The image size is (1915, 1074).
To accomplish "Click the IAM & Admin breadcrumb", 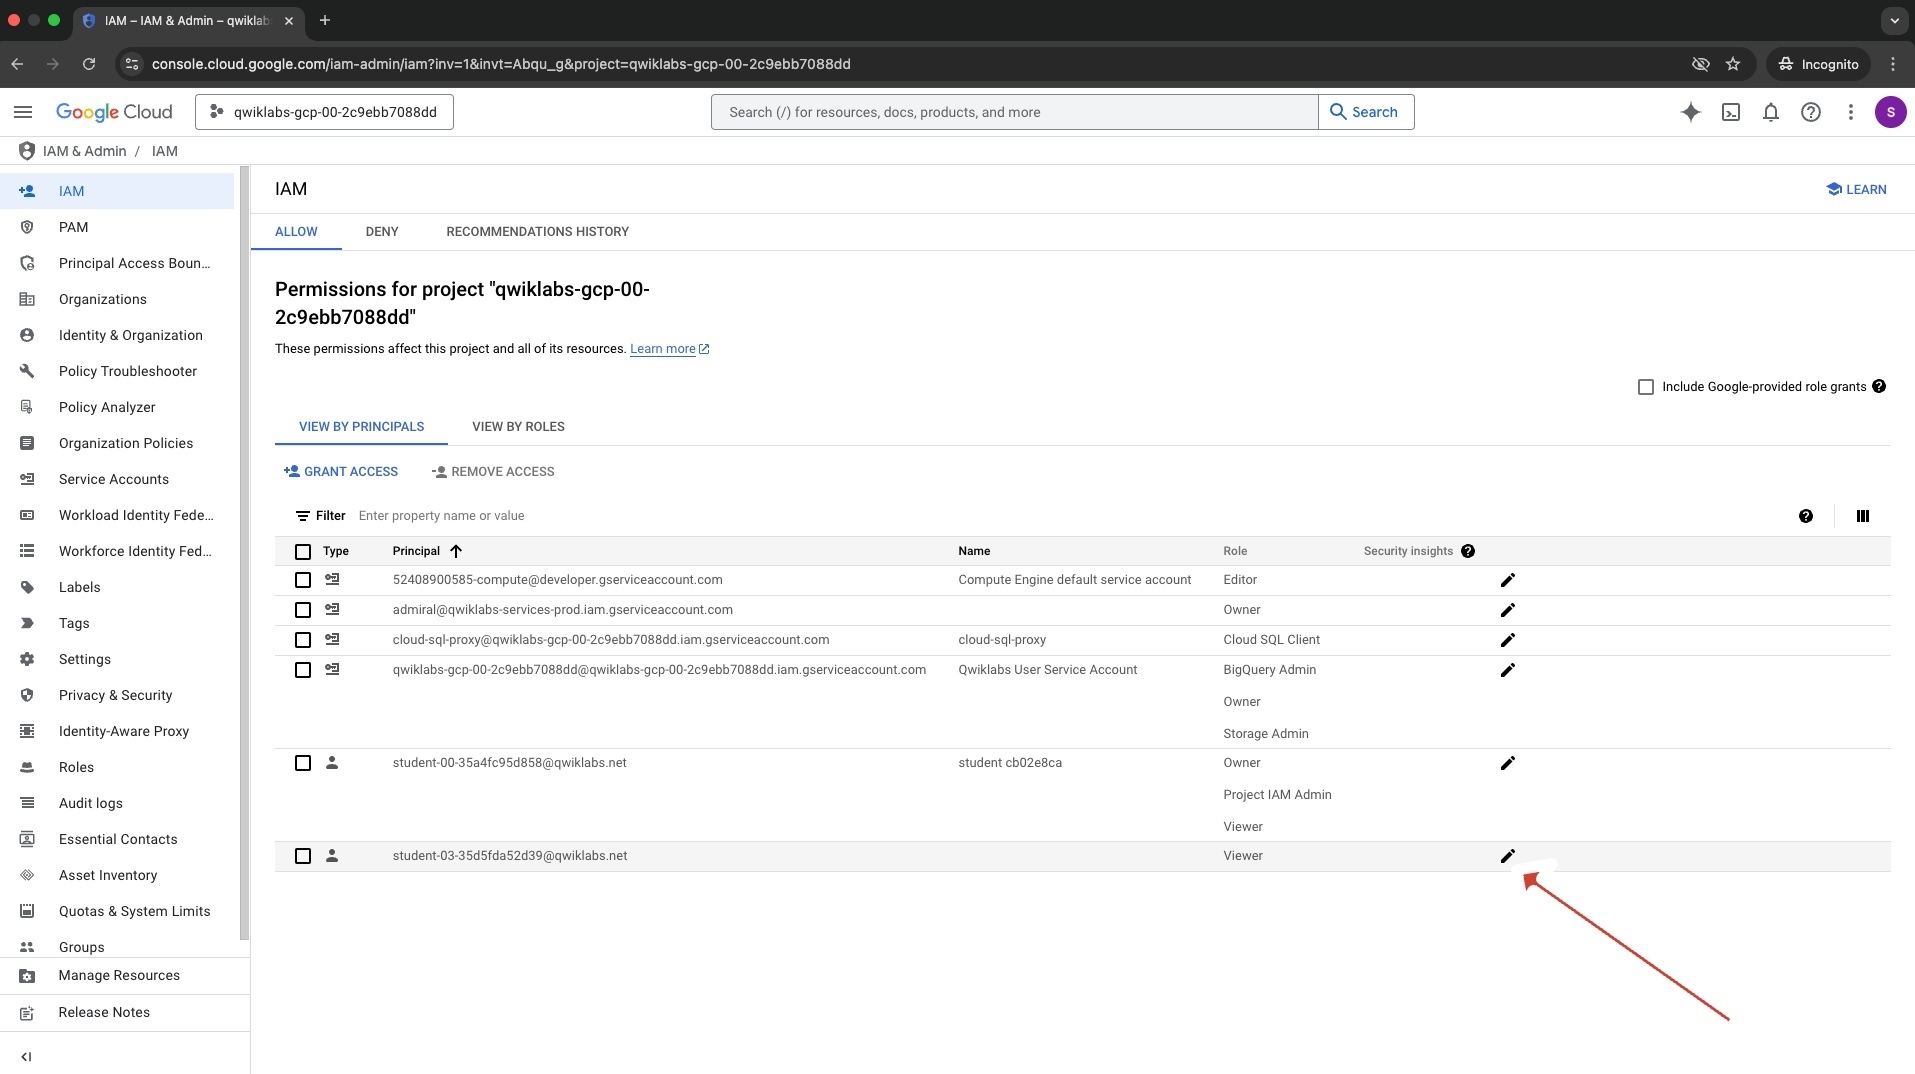I will click(84, 151).
